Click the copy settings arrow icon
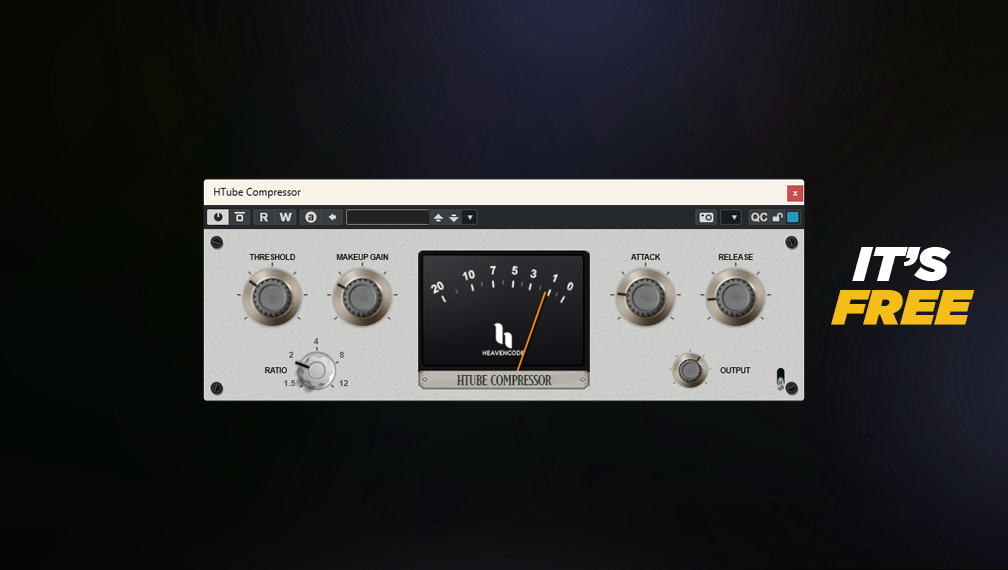Viewport: 1008px width, 570px height. pos(332,217)
